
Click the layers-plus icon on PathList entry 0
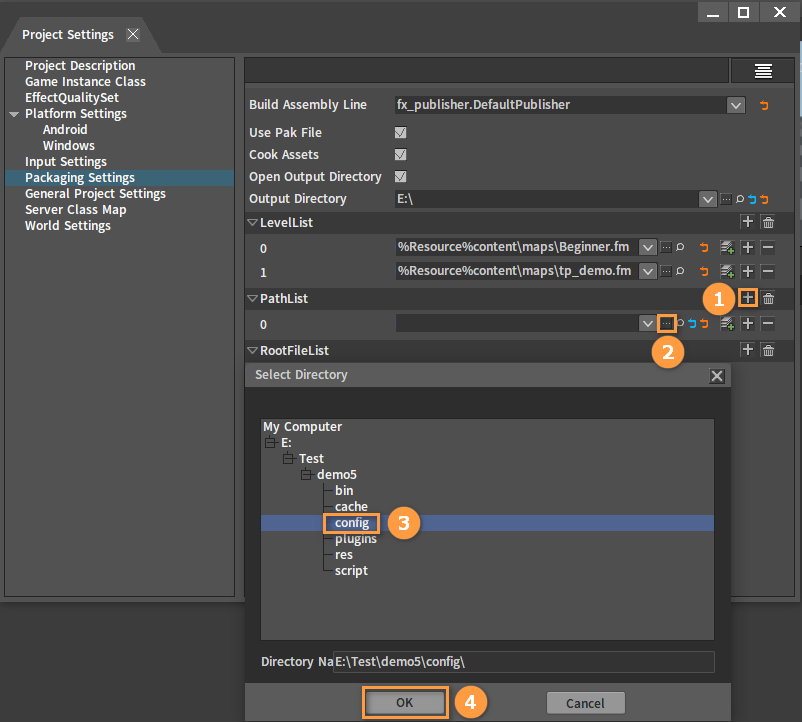727,324
